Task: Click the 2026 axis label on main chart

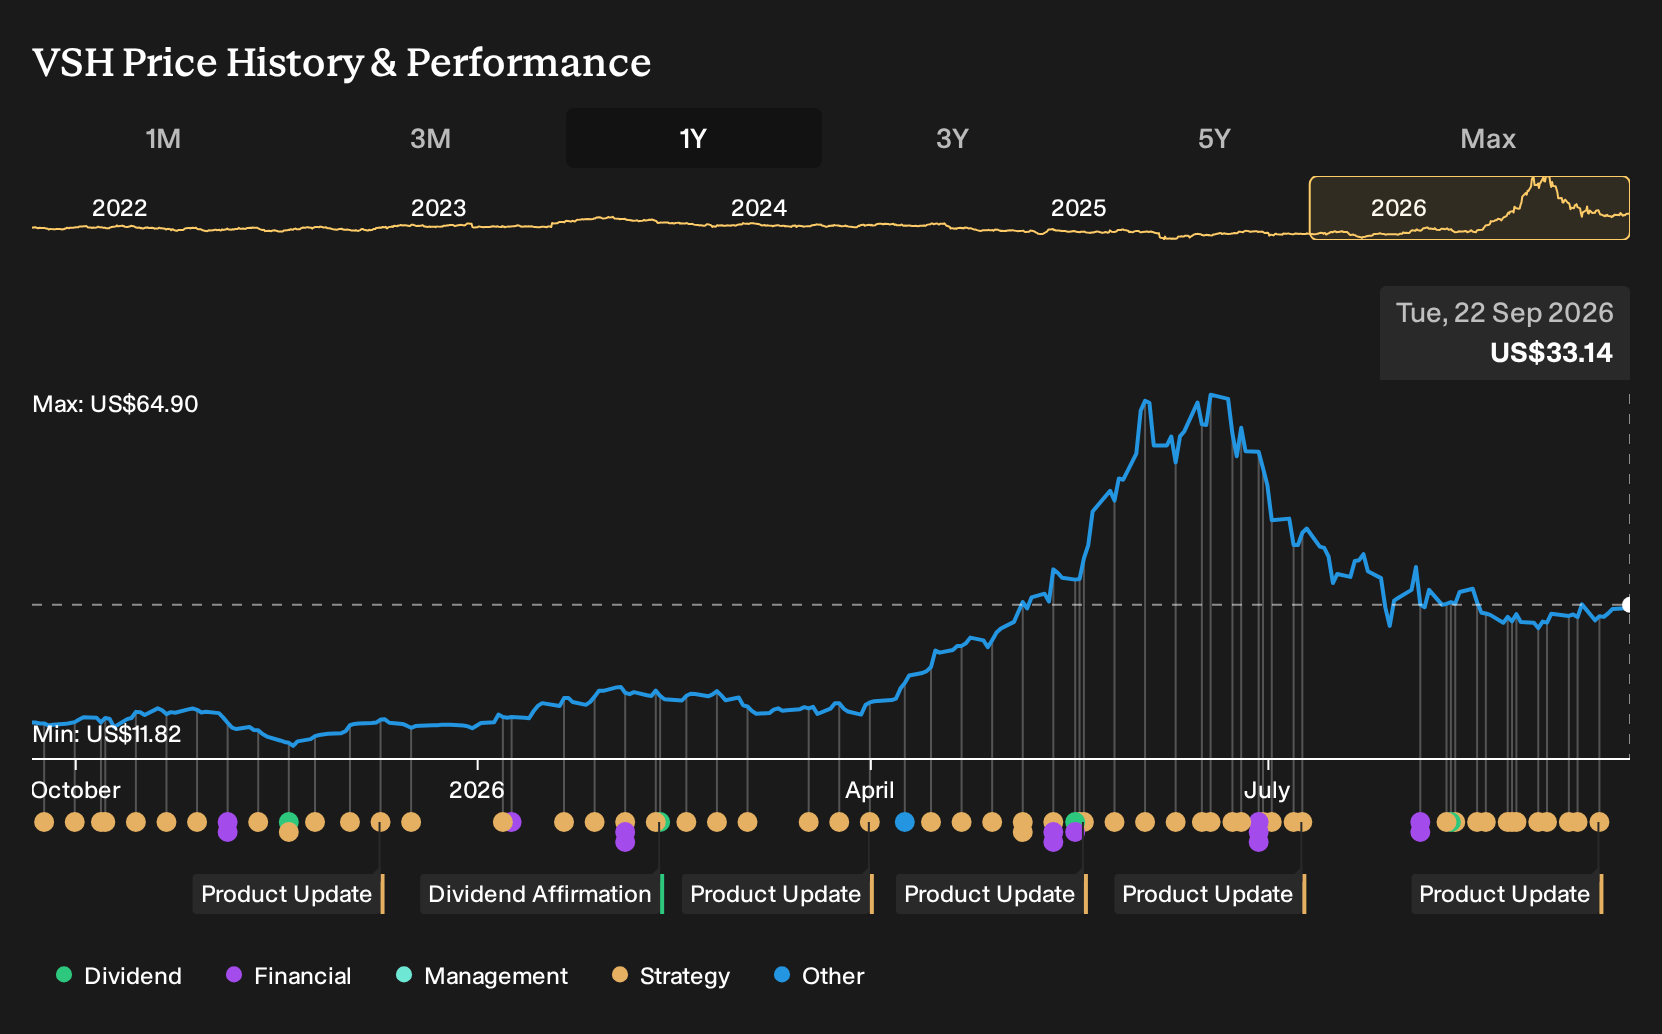Action: pos(476,790)
